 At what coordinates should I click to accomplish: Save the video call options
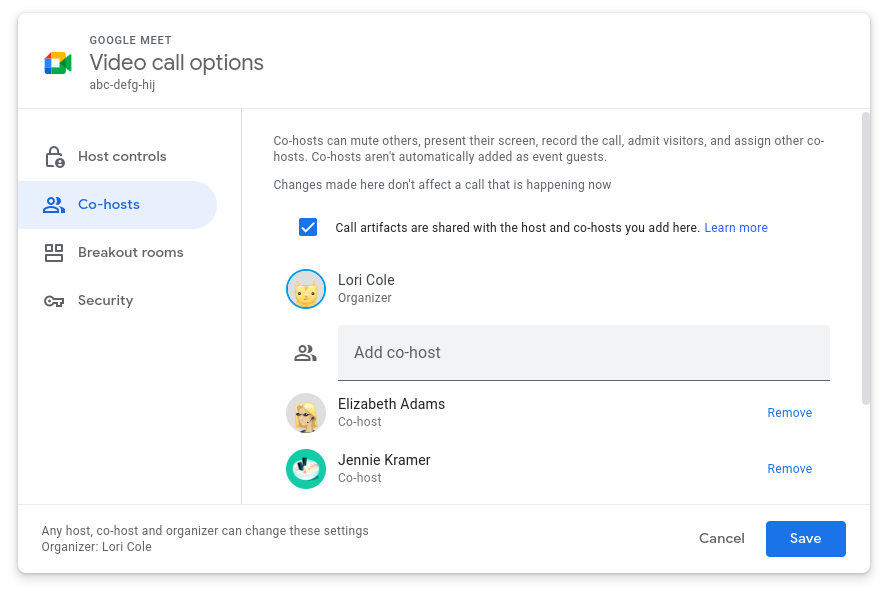(x=805, y=539)
